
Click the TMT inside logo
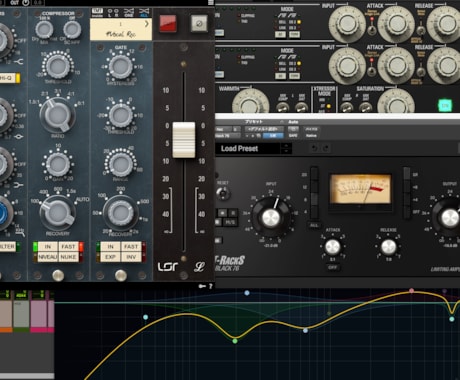[97, 13]
